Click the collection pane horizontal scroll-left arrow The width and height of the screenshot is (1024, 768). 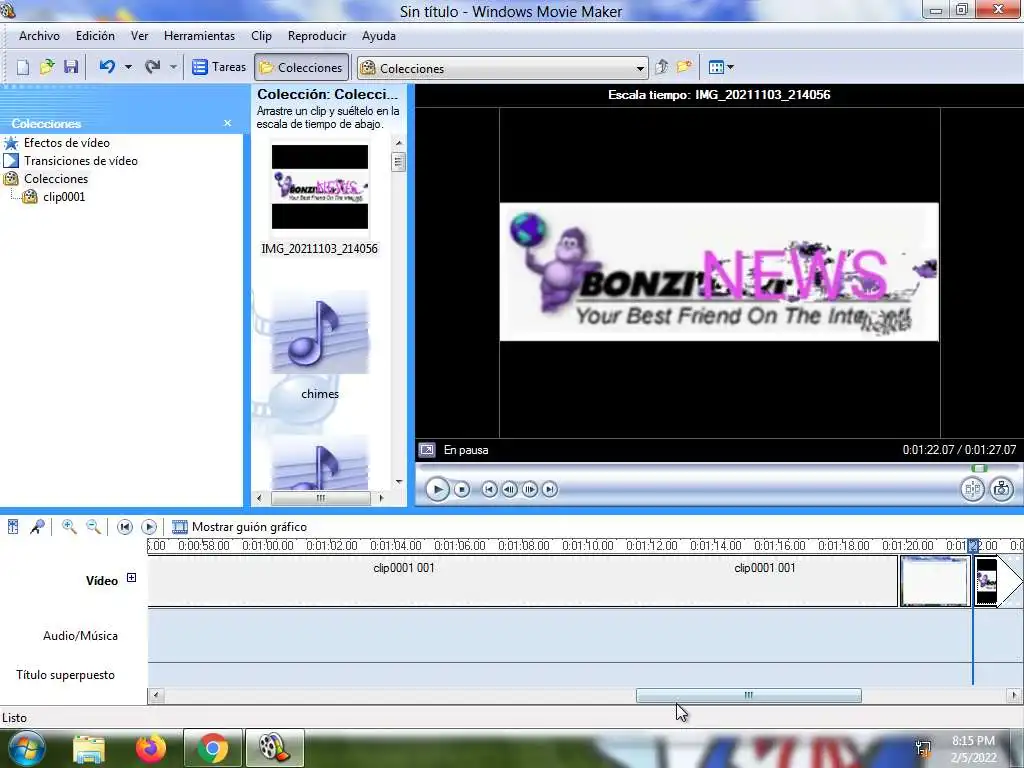(259, 498)
